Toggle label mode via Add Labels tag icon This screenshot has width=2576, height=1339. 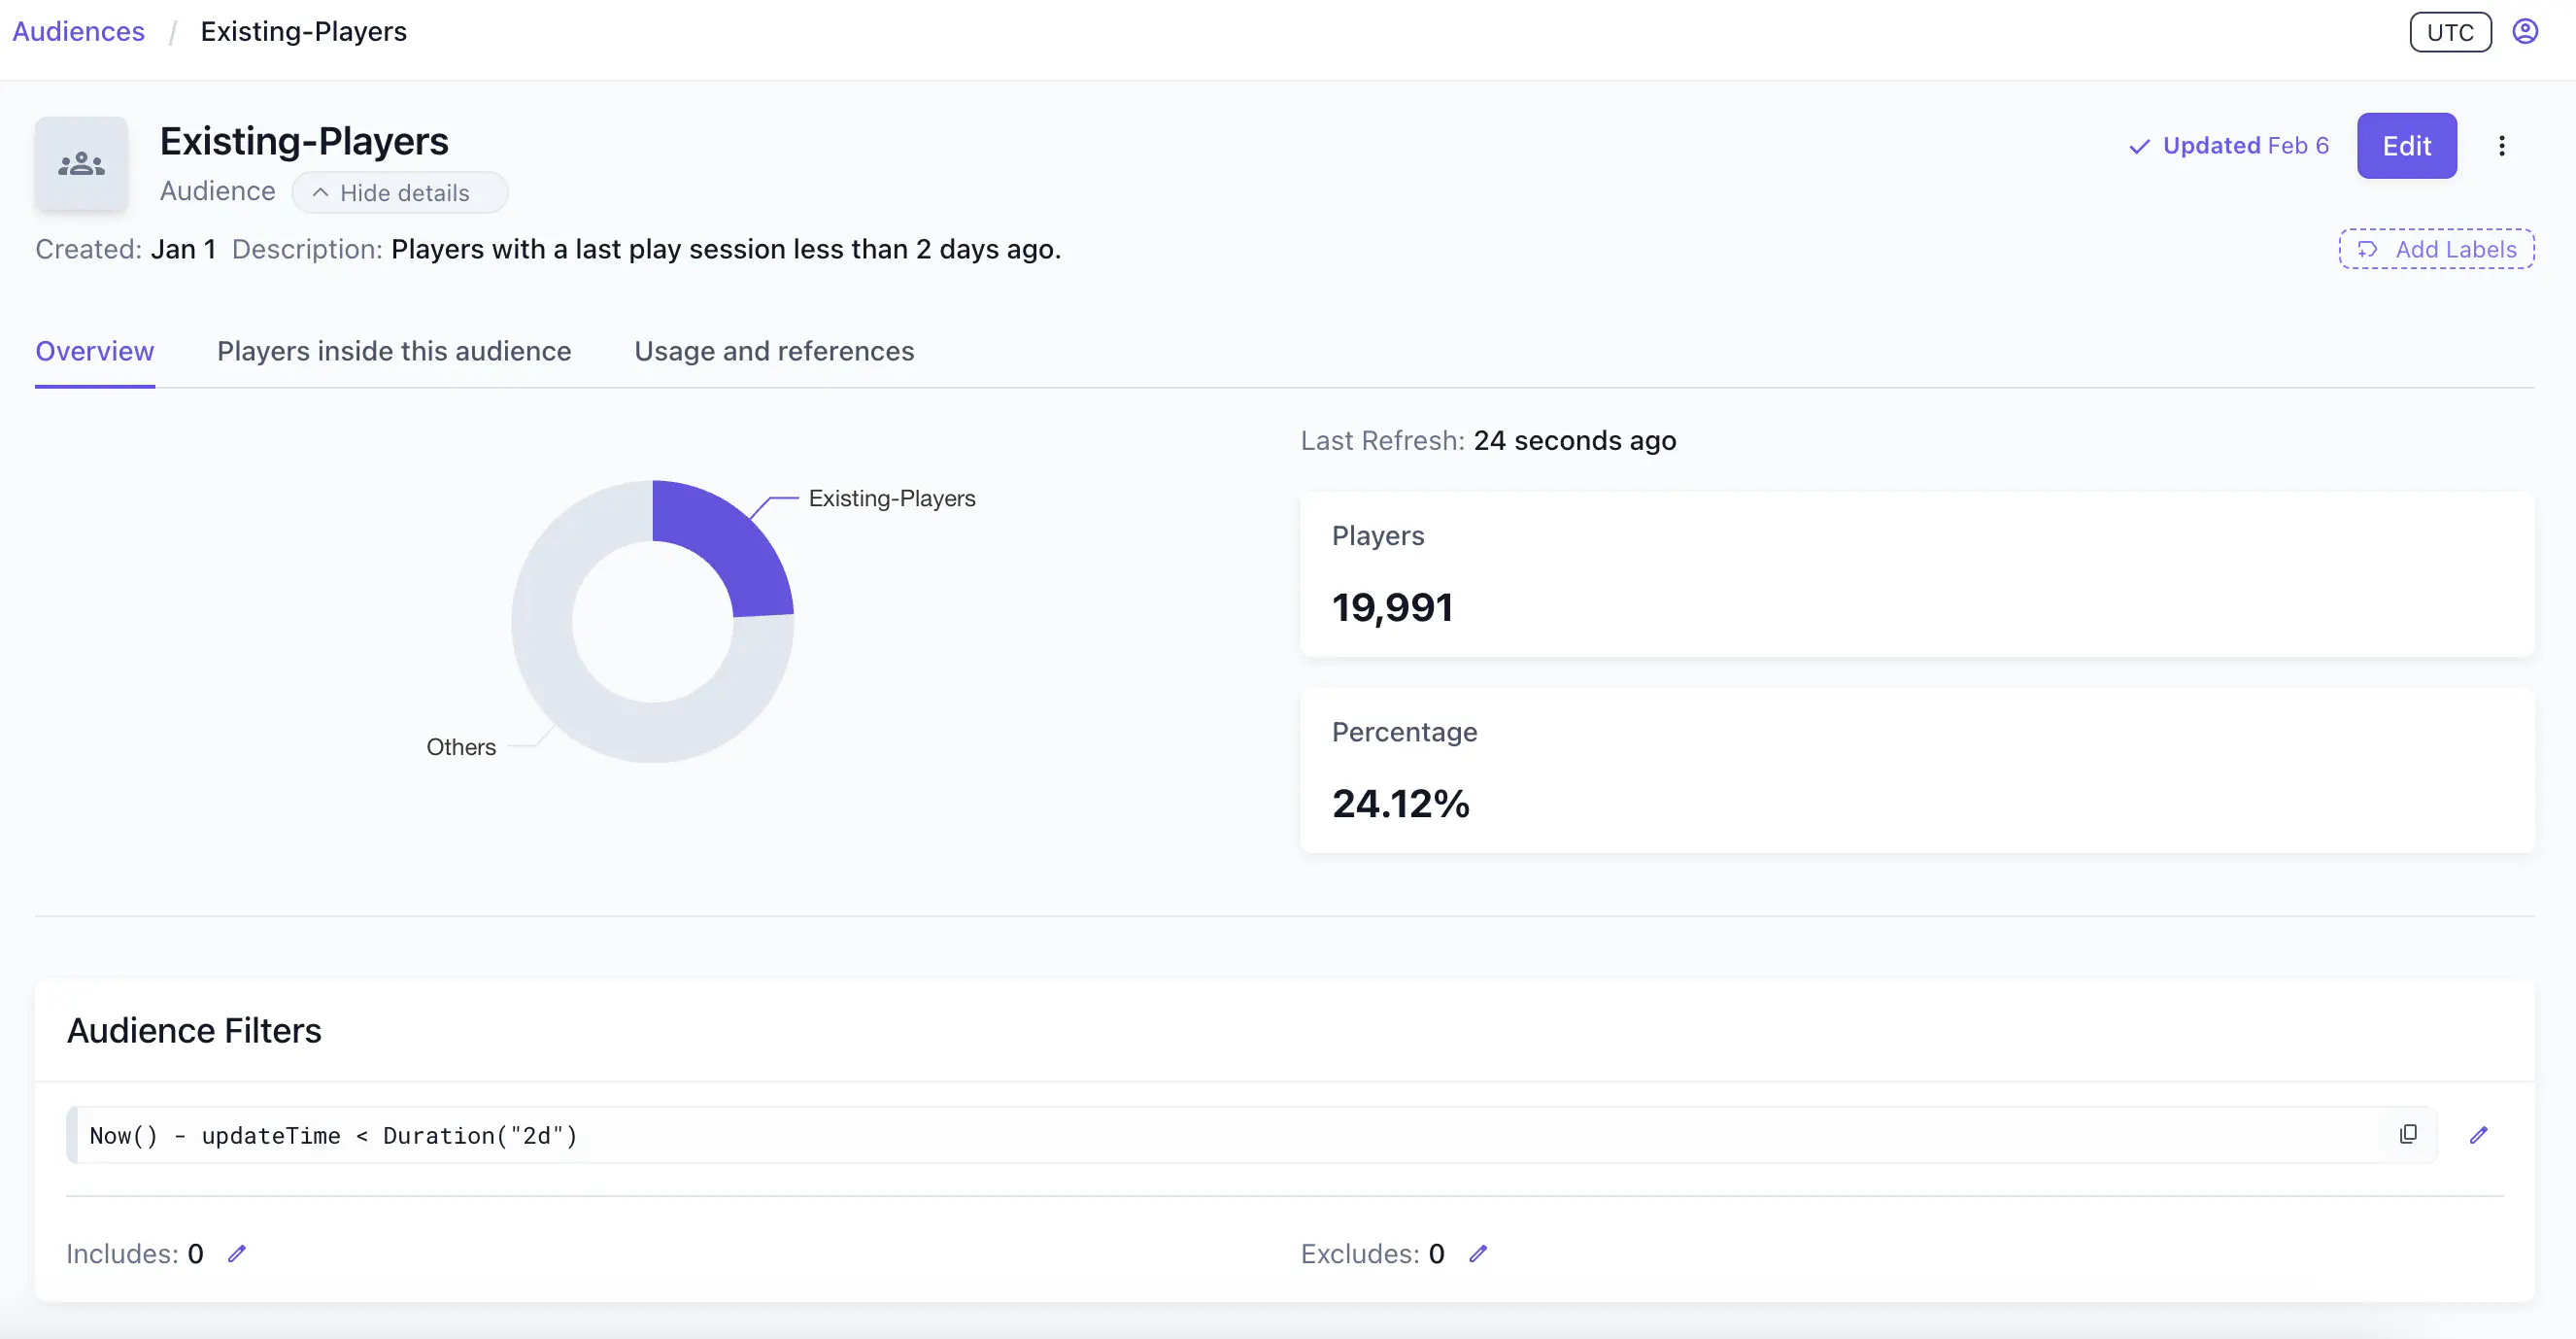2367,249
